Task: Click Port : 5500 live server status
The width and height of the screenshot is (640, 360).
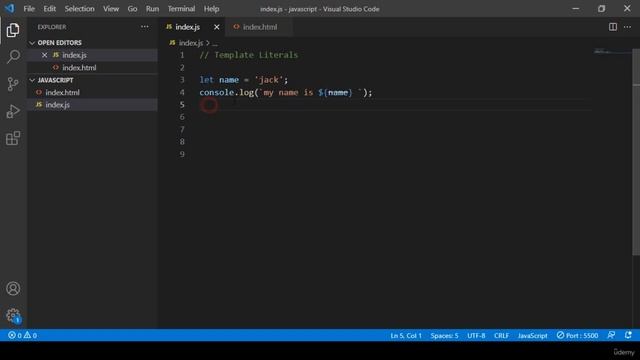Action: [577, 336]
